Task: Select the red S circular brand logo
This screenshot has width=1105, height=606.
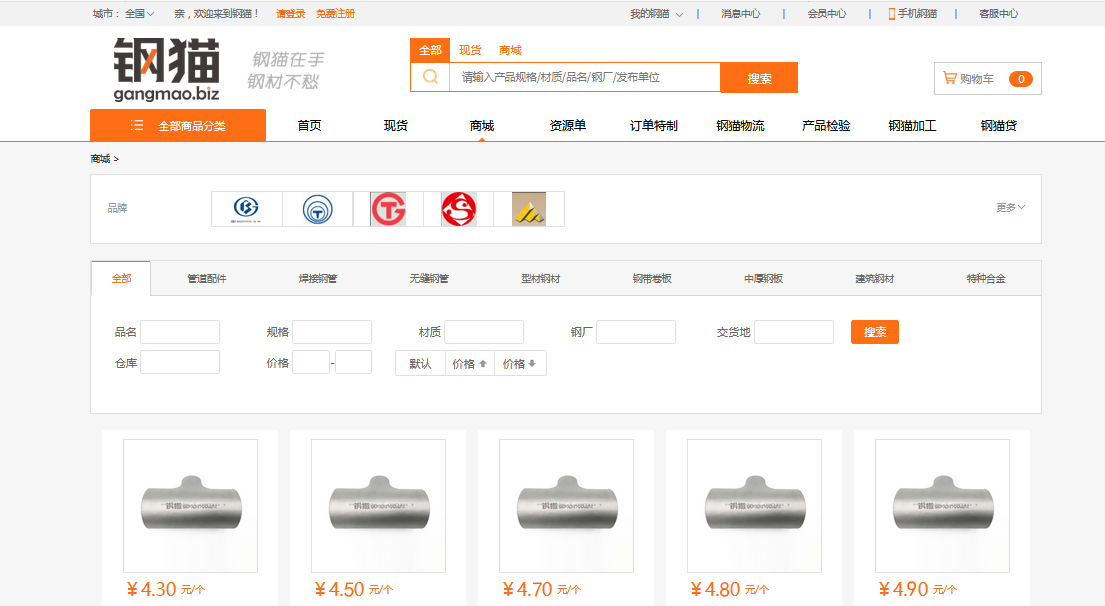Action: coord(459,209)
